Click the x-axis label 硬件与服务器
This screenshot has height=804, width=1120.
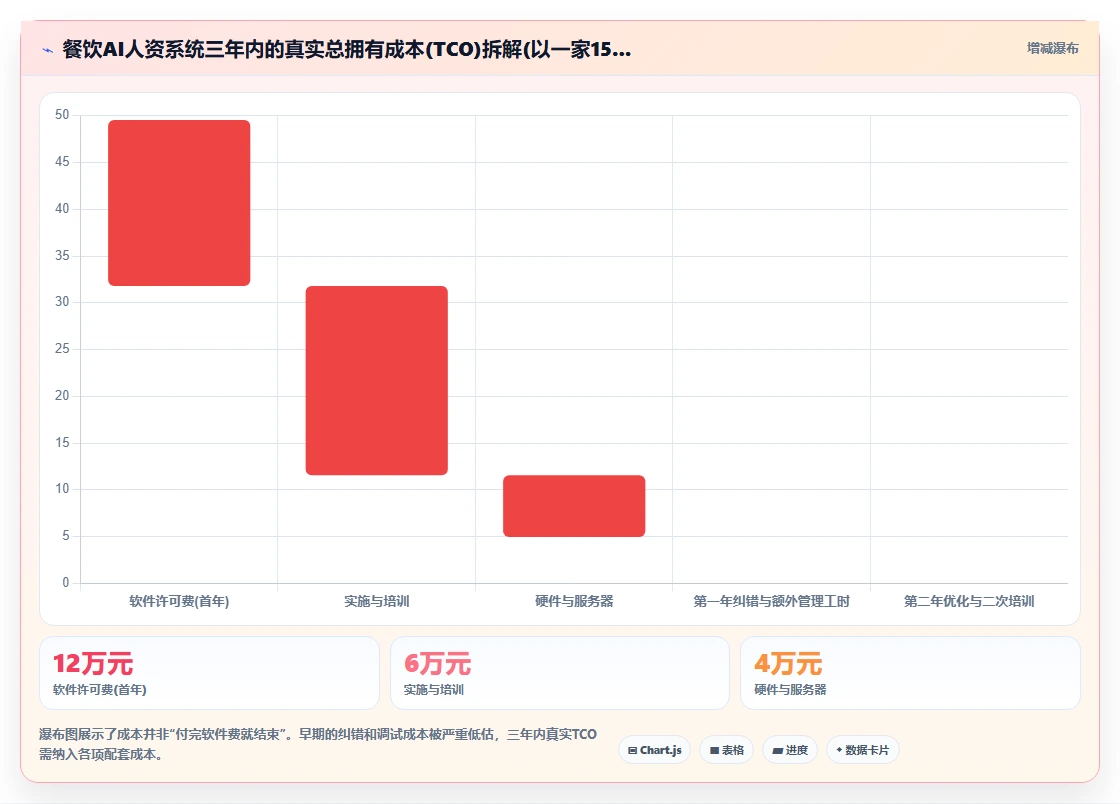pos(574,601)
